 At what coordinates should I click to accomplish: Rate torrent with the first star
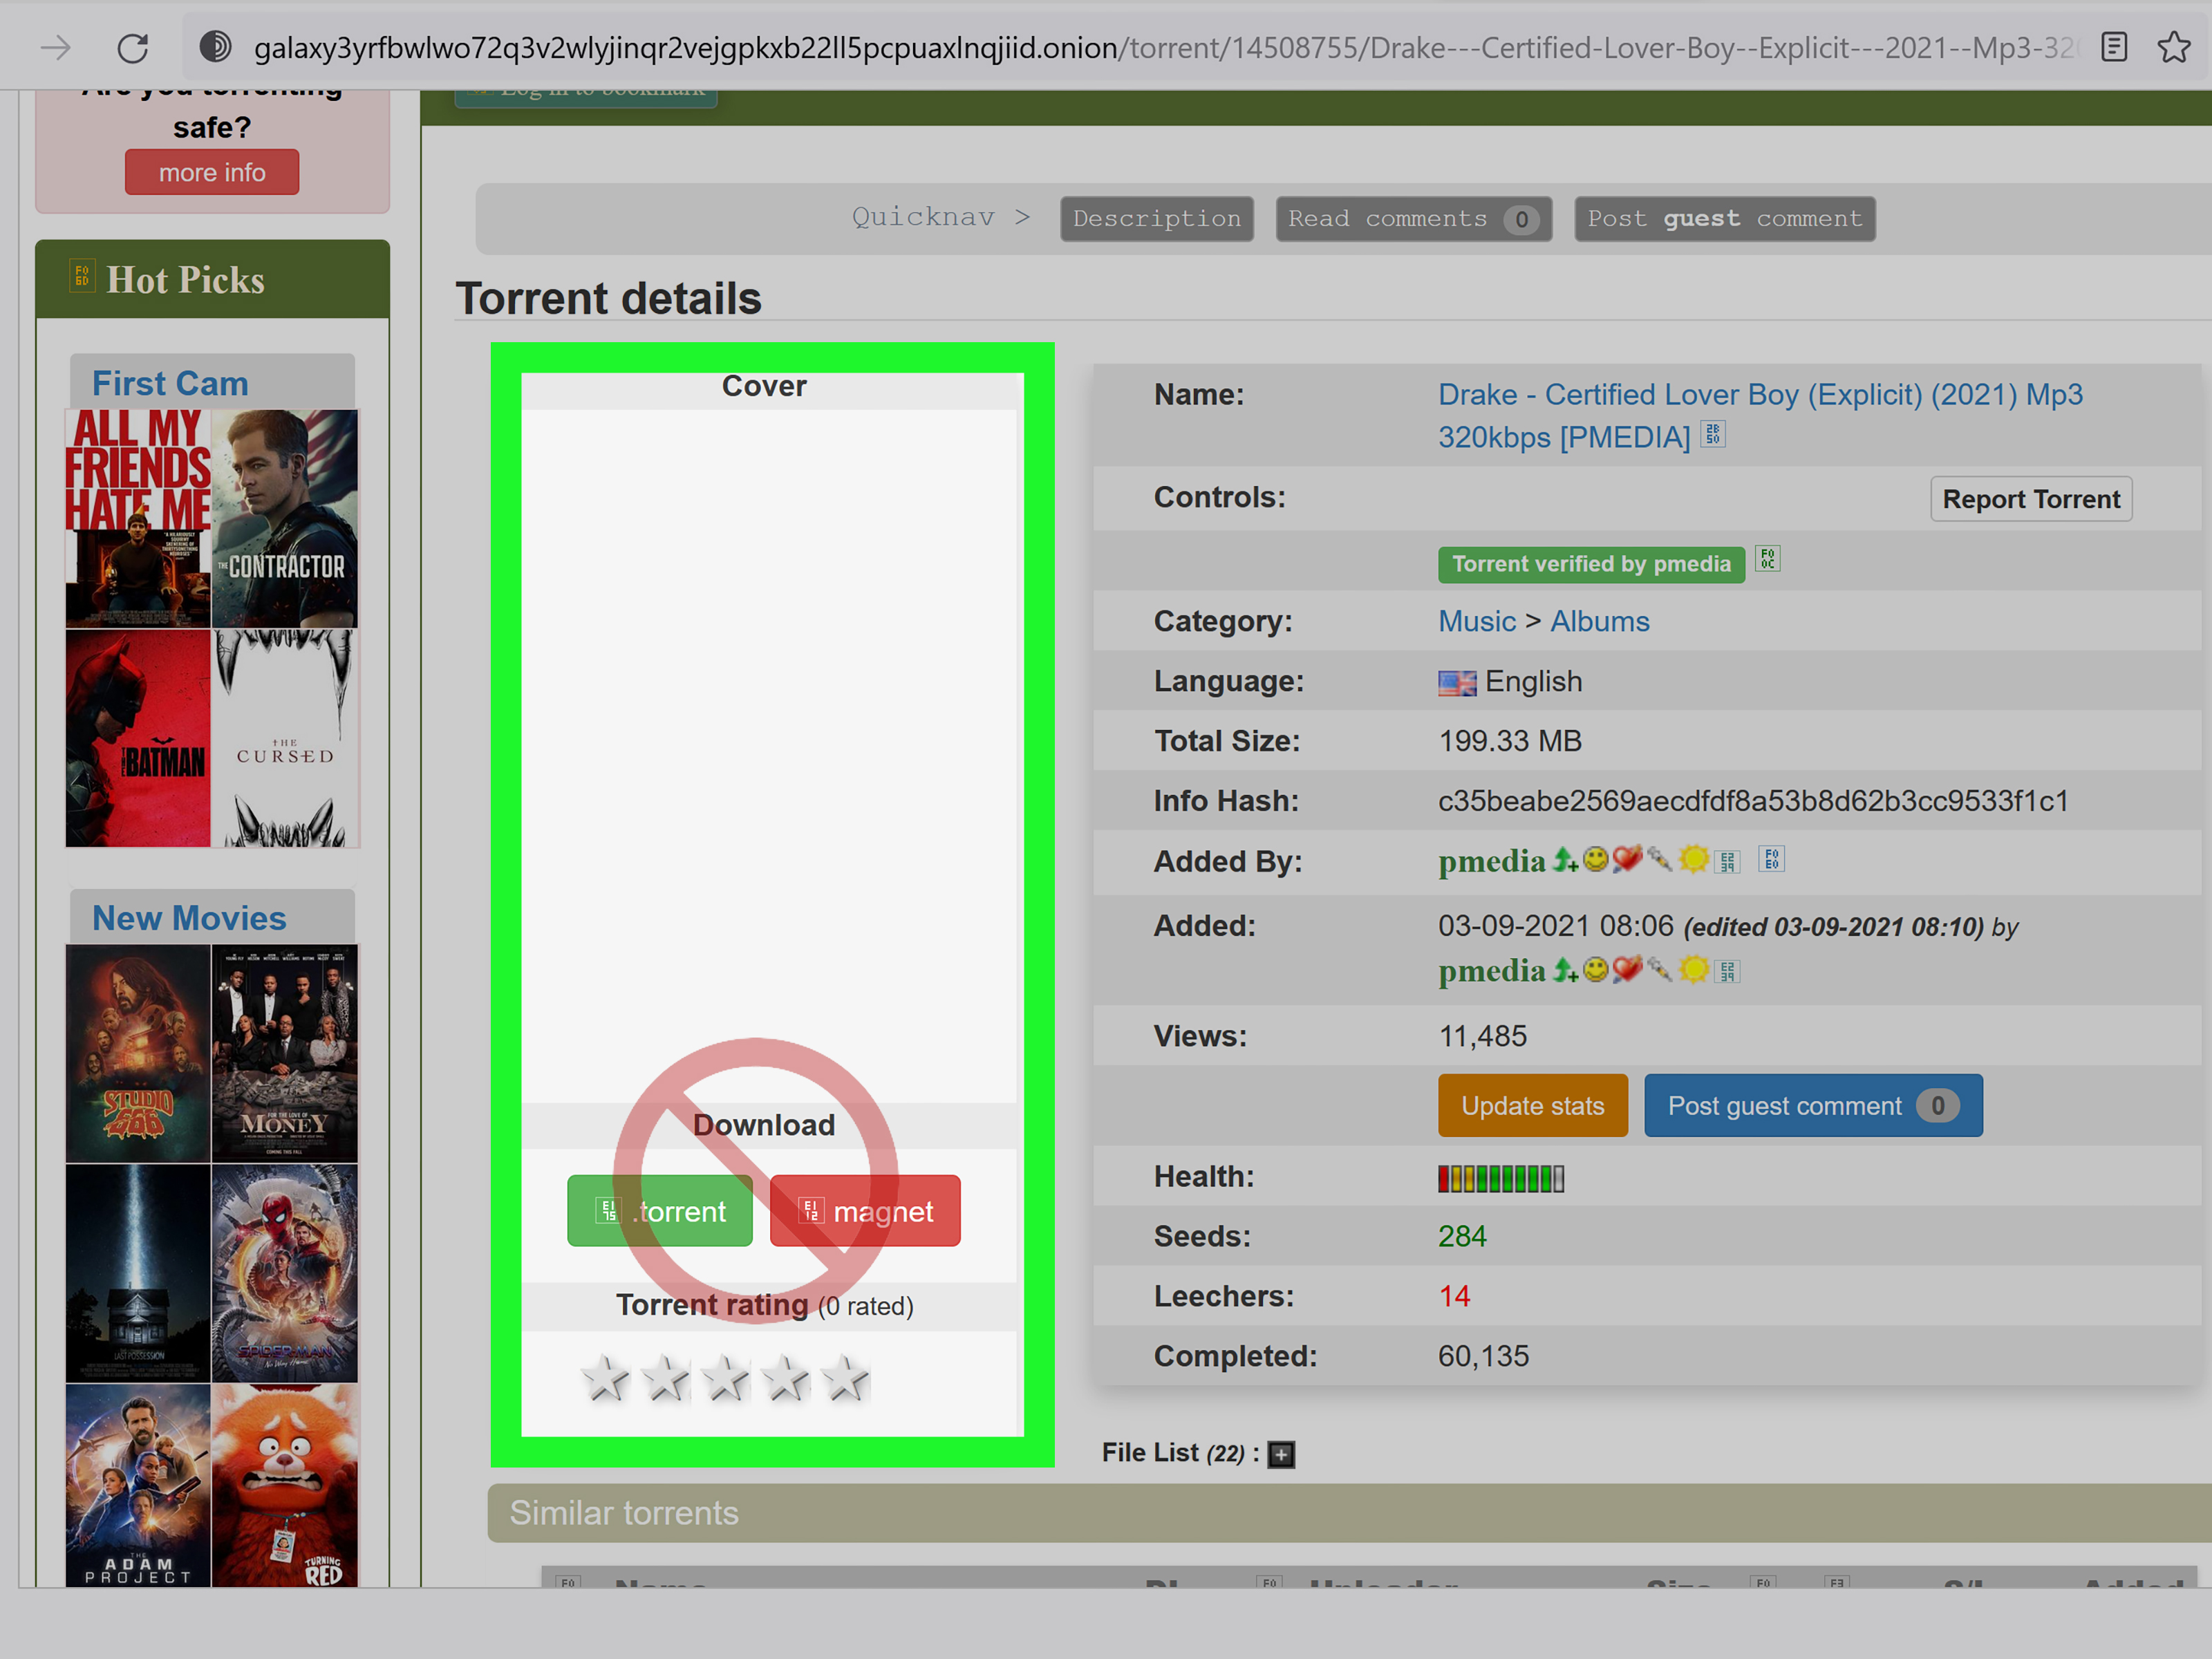click(x=605, y=1379)
